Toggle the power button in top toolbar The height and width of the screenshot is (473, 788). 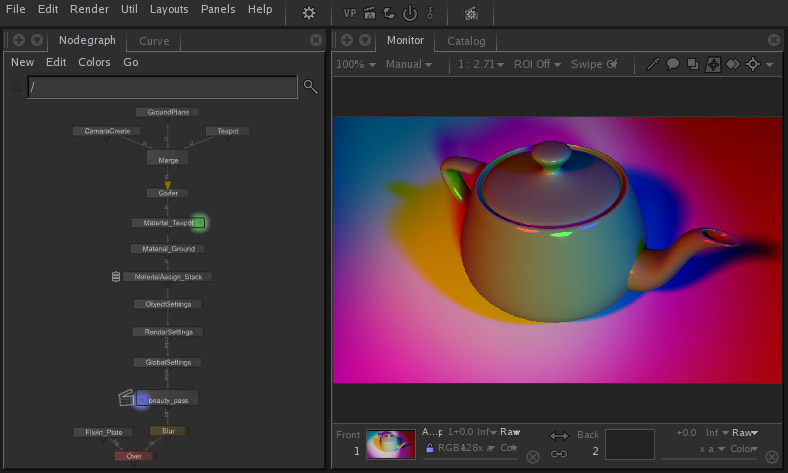[410, 13]
